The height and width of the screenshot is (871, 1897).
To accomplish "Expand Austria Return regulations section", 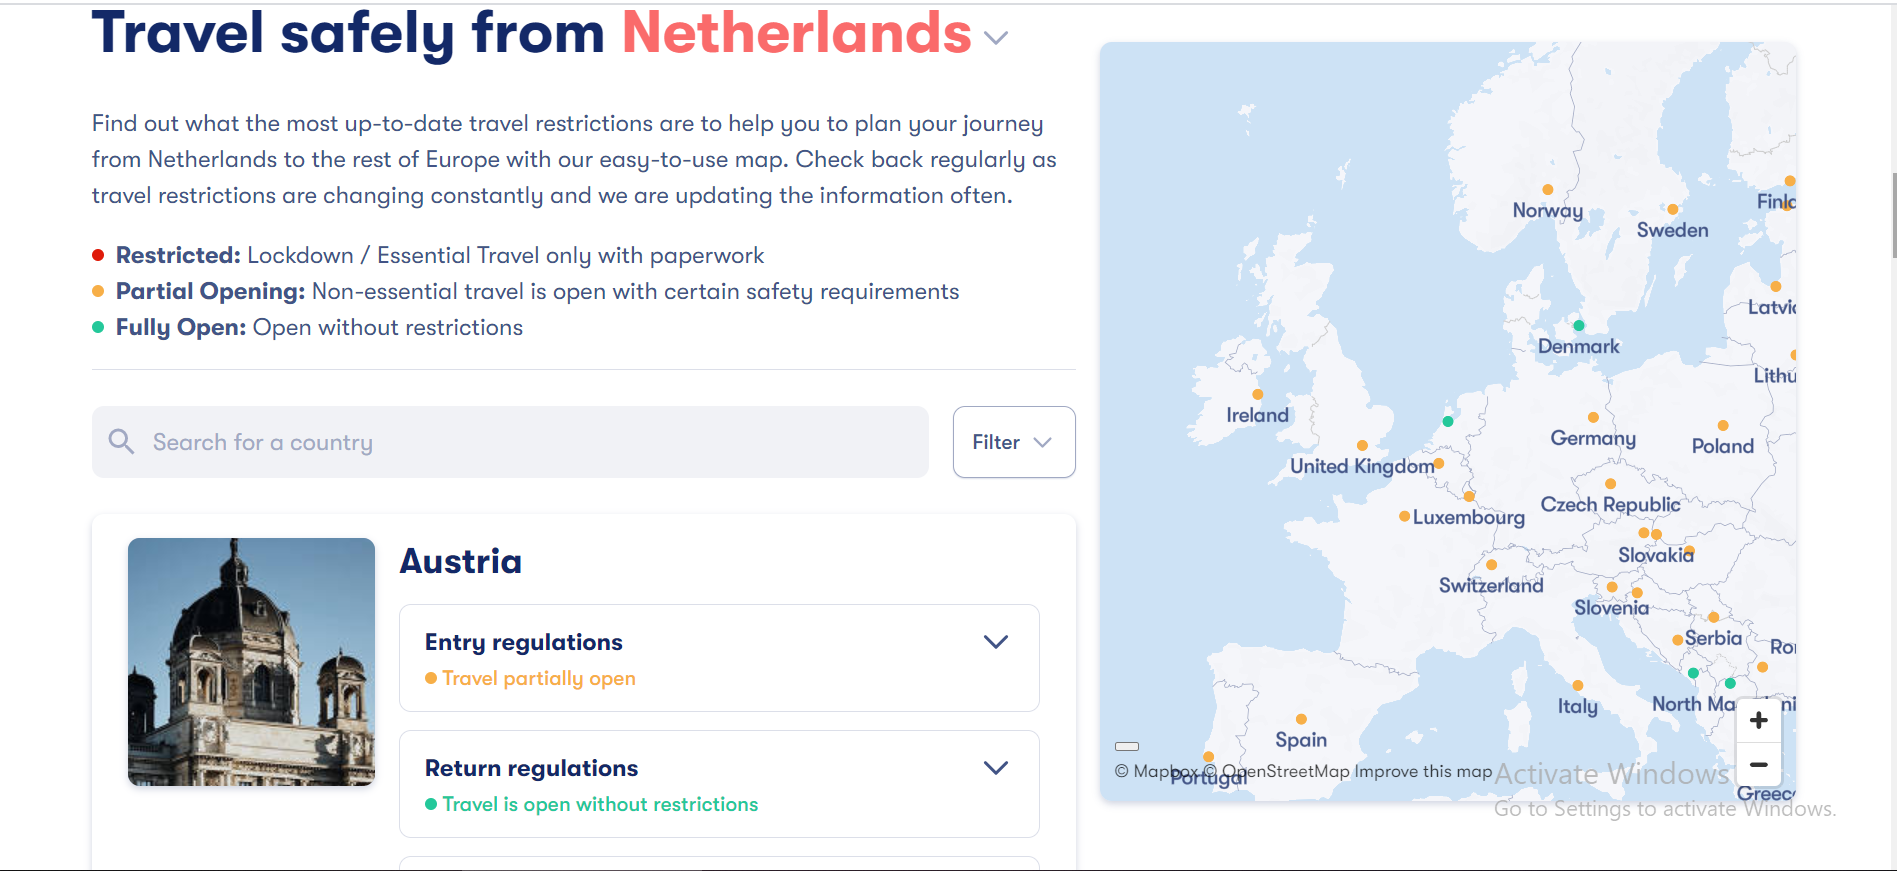I will 995,768.
